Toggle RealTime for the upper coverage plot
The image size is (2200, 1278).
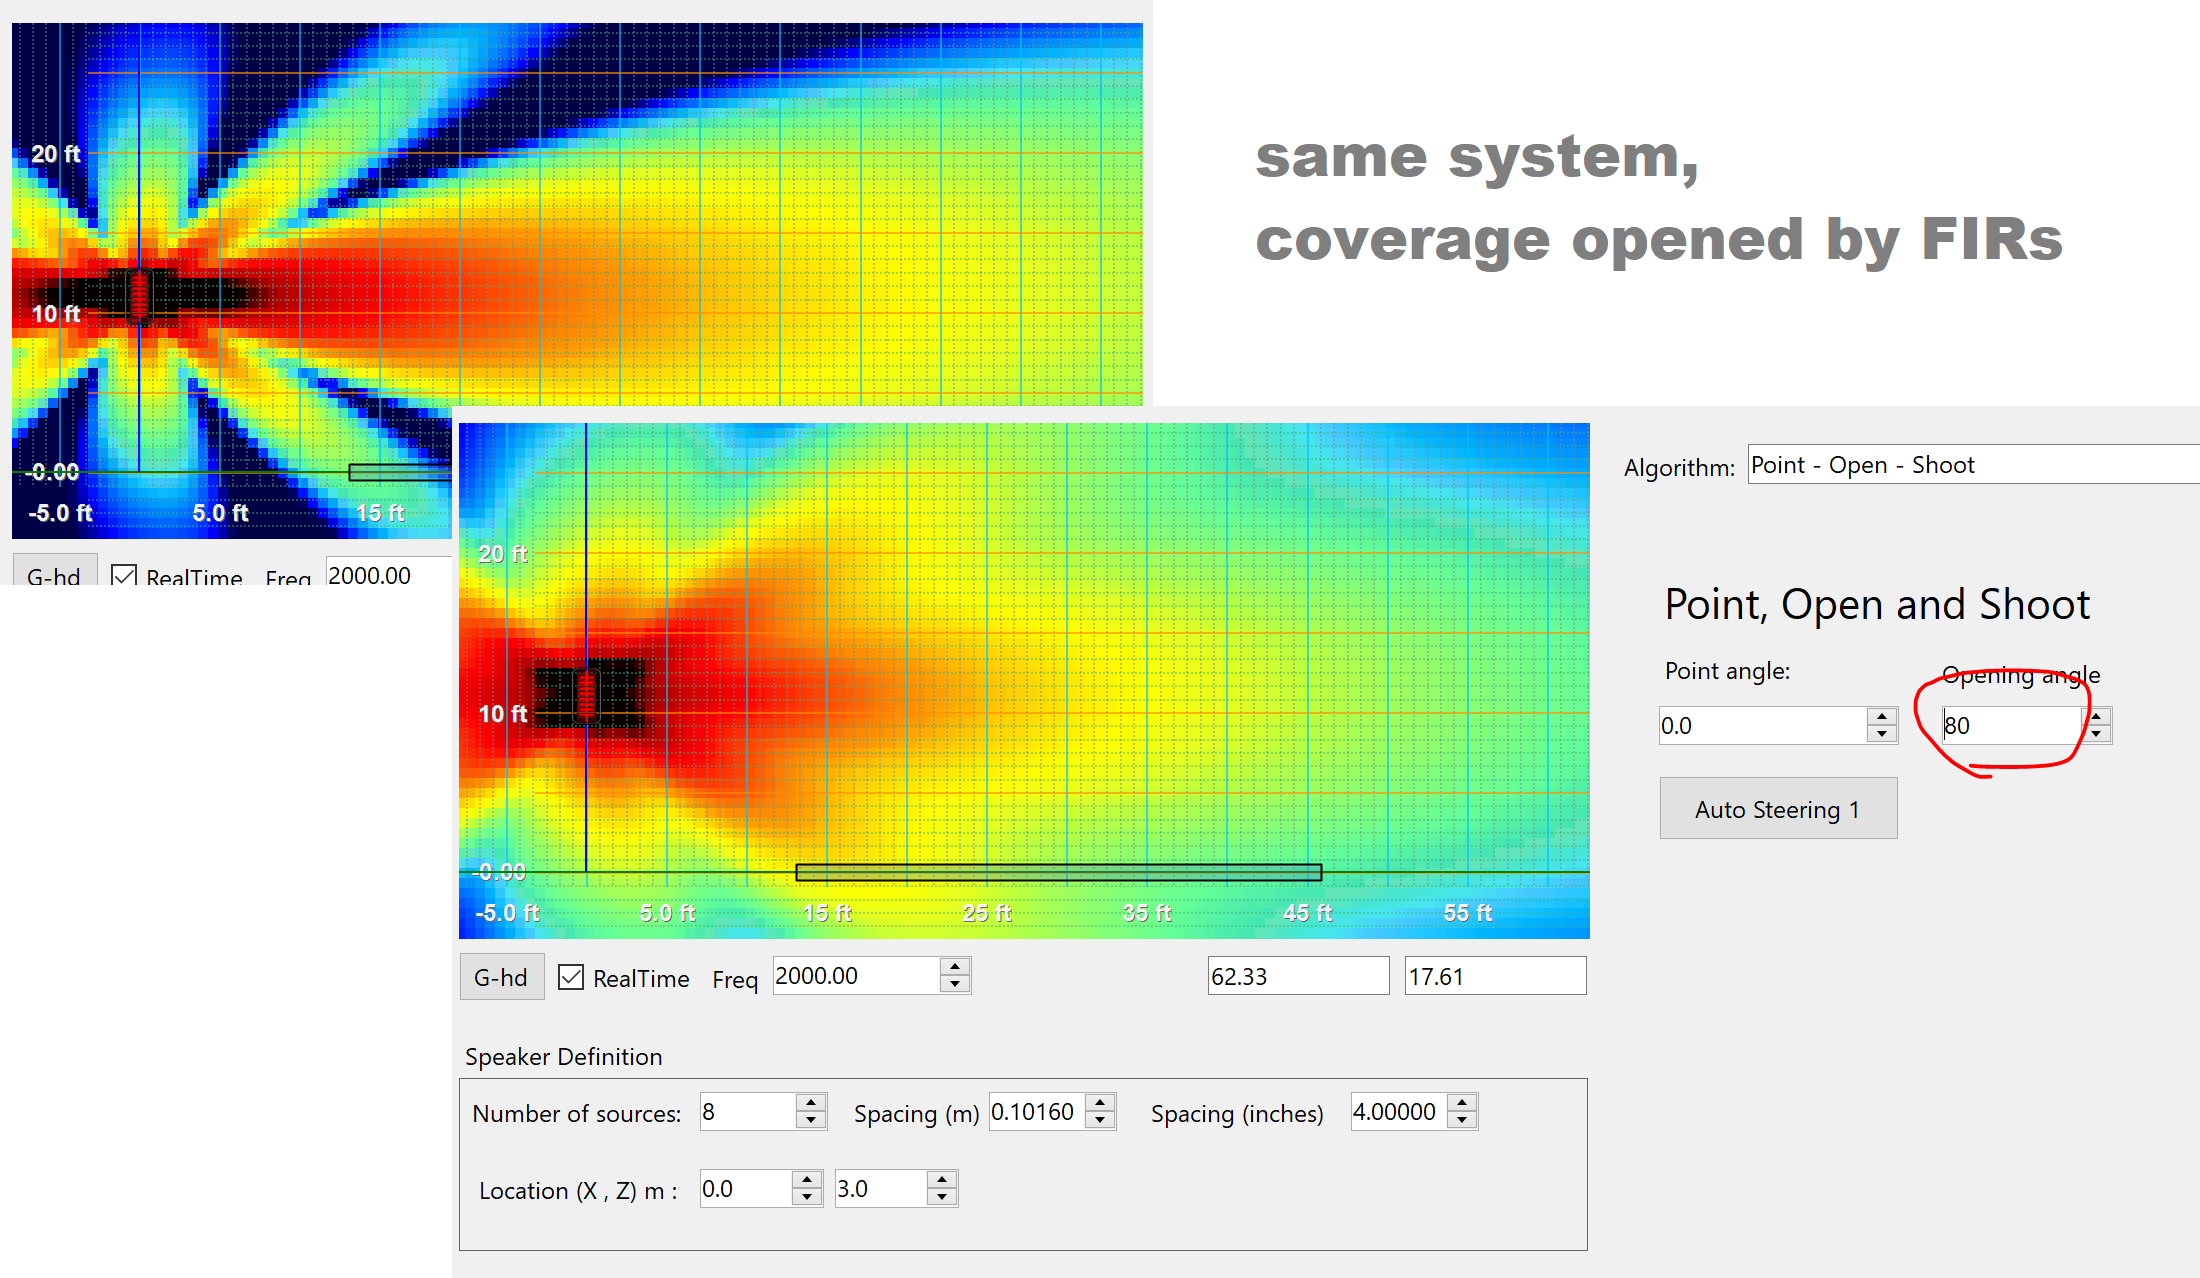[123, 577]
